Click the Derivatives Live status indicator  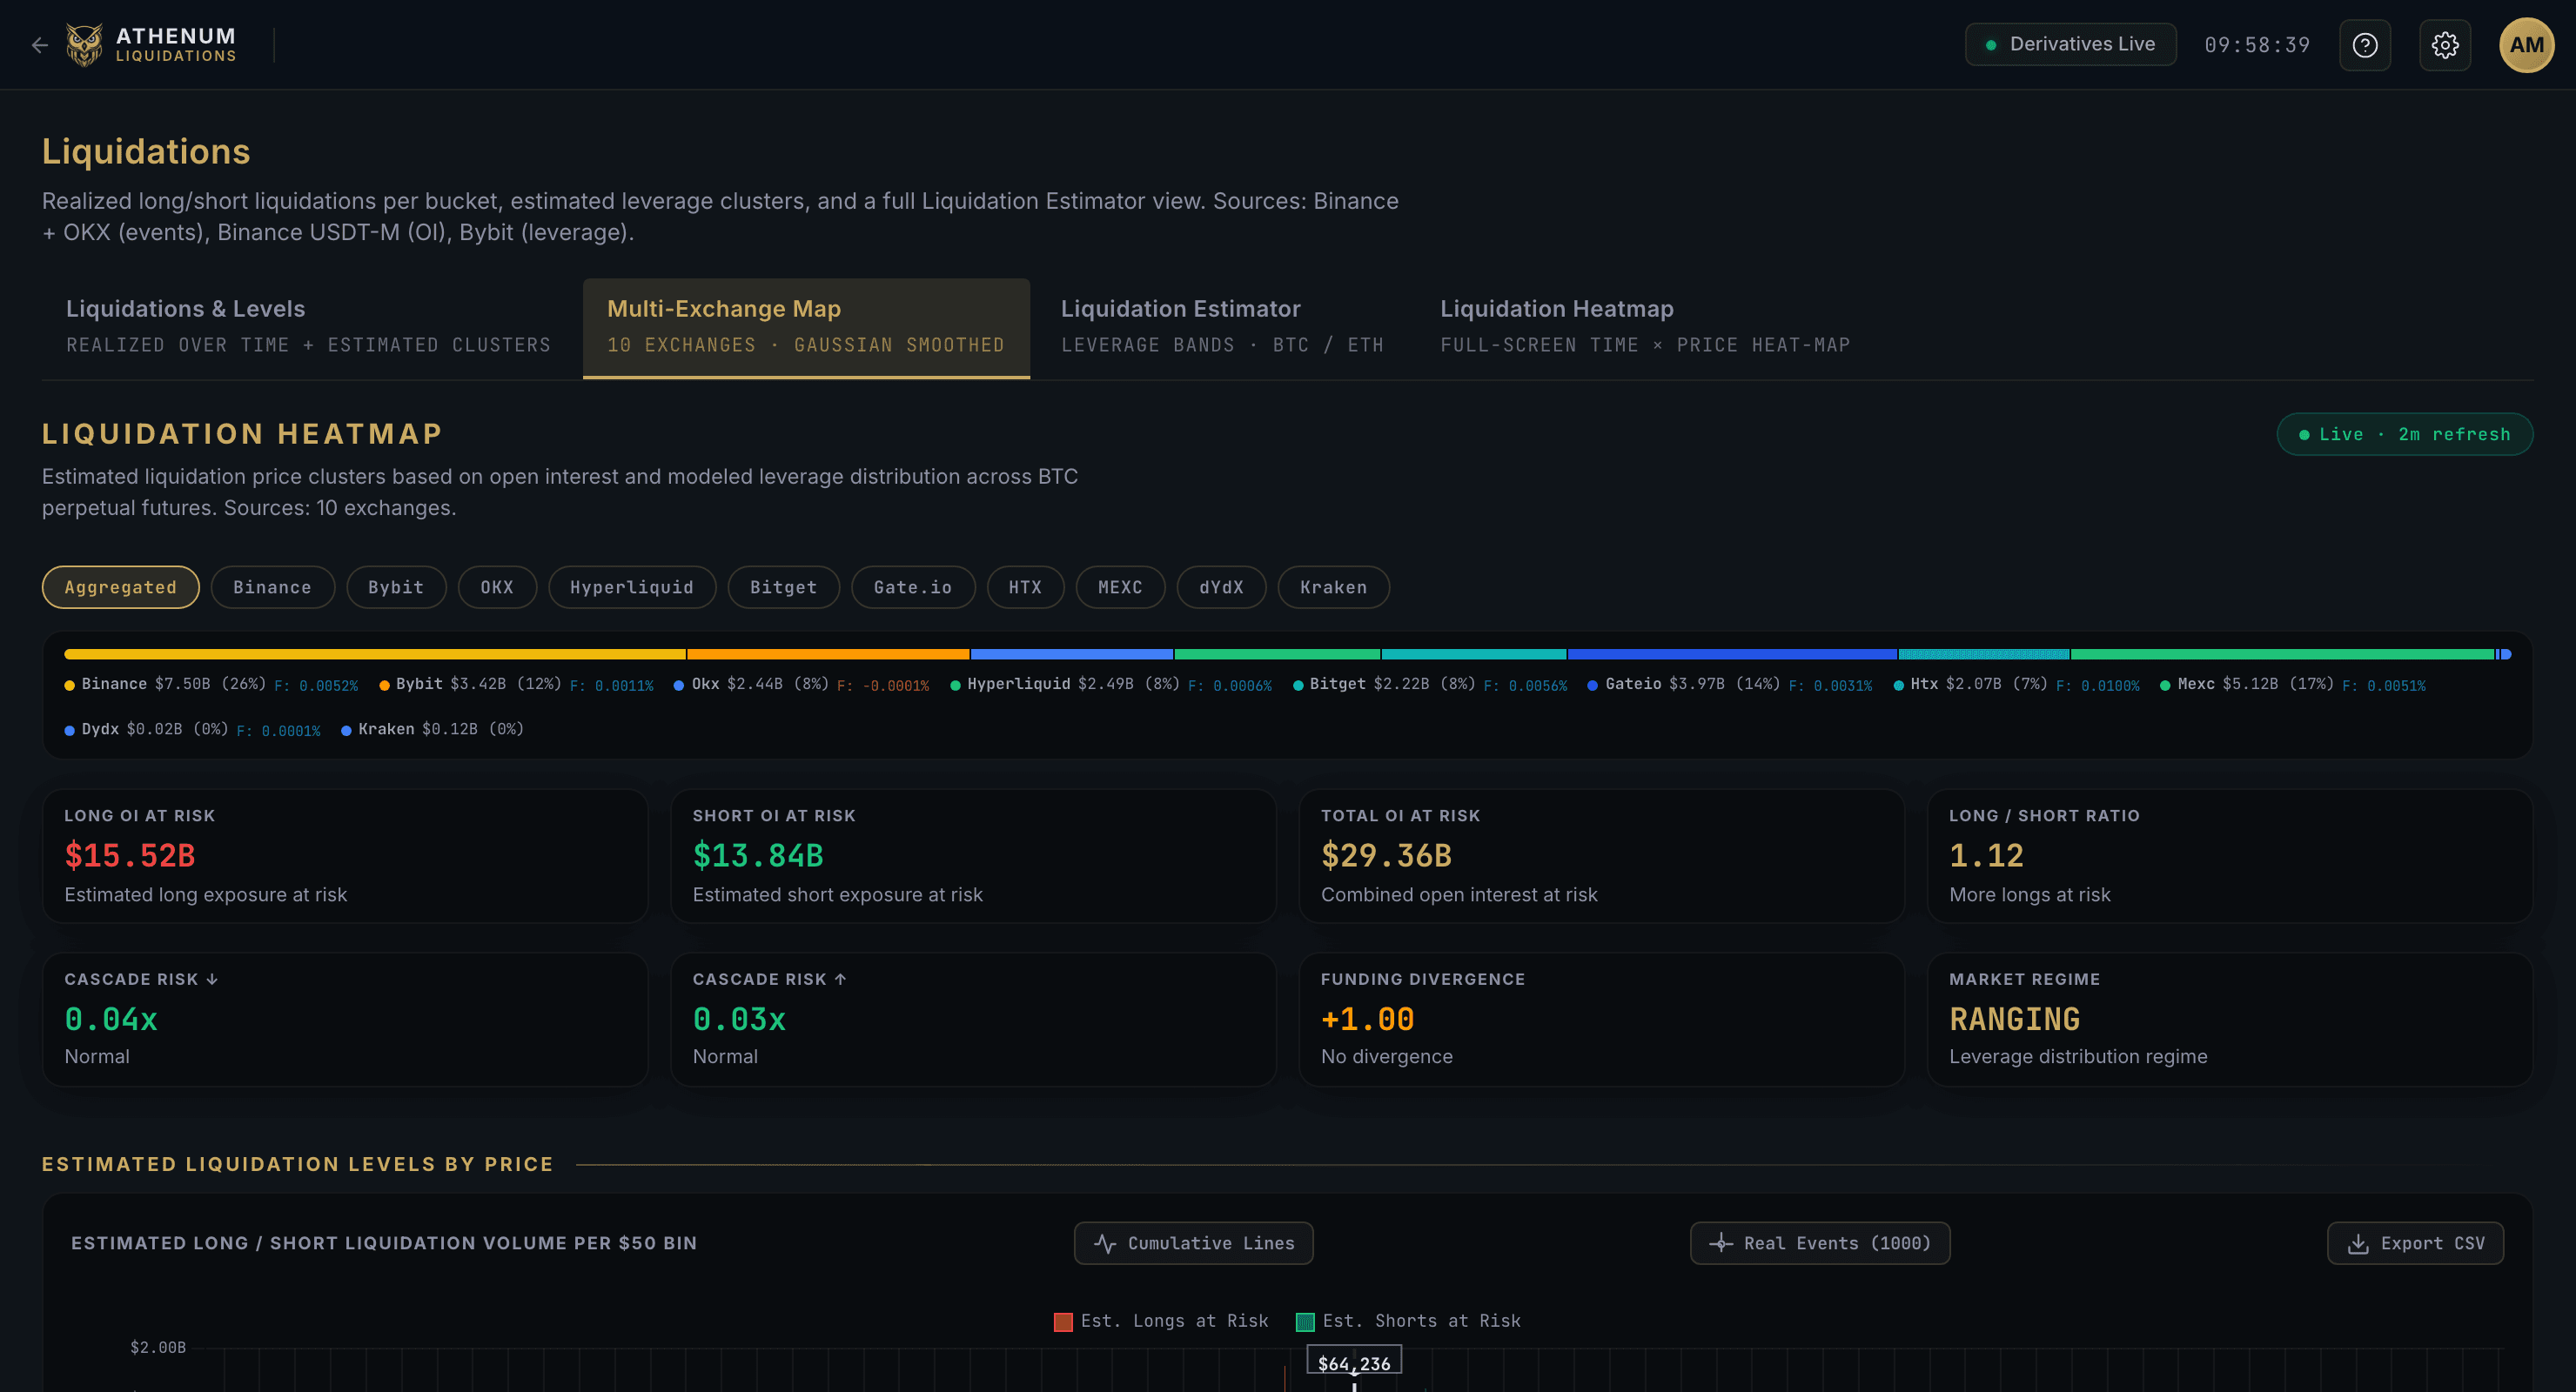point(2070,45)
